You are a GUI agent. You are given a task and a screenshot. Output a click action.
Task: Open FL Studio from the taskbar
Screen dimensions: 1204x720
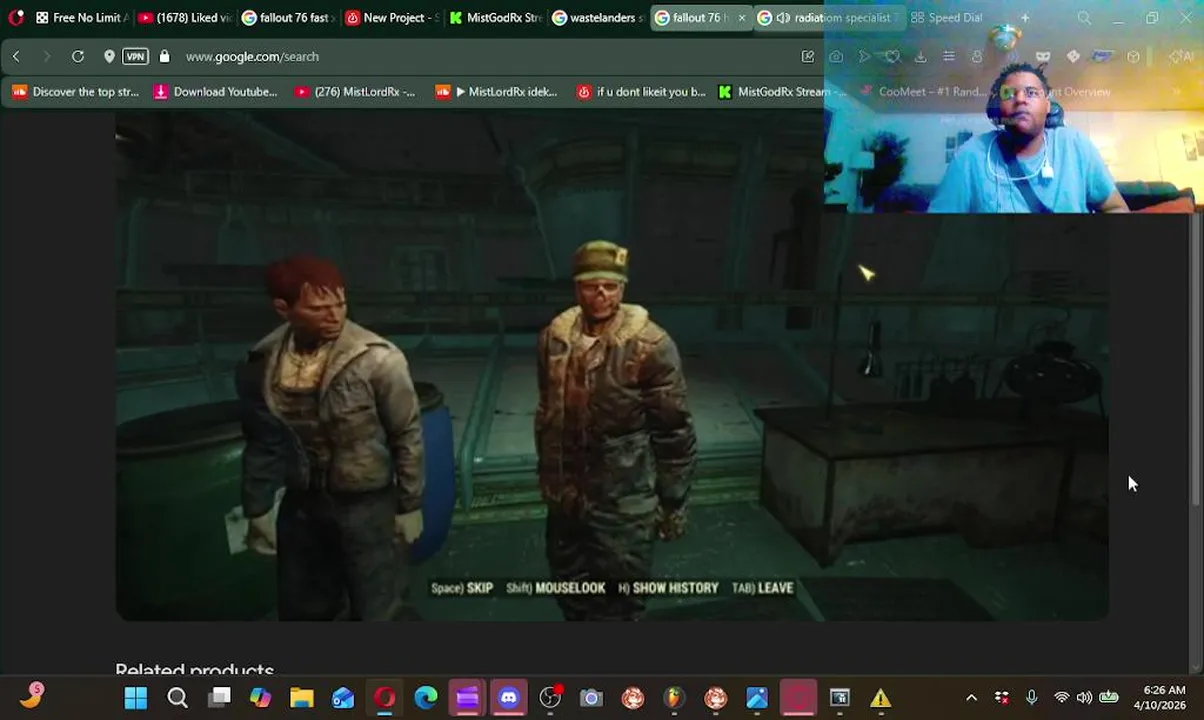(x=674, y=698)
